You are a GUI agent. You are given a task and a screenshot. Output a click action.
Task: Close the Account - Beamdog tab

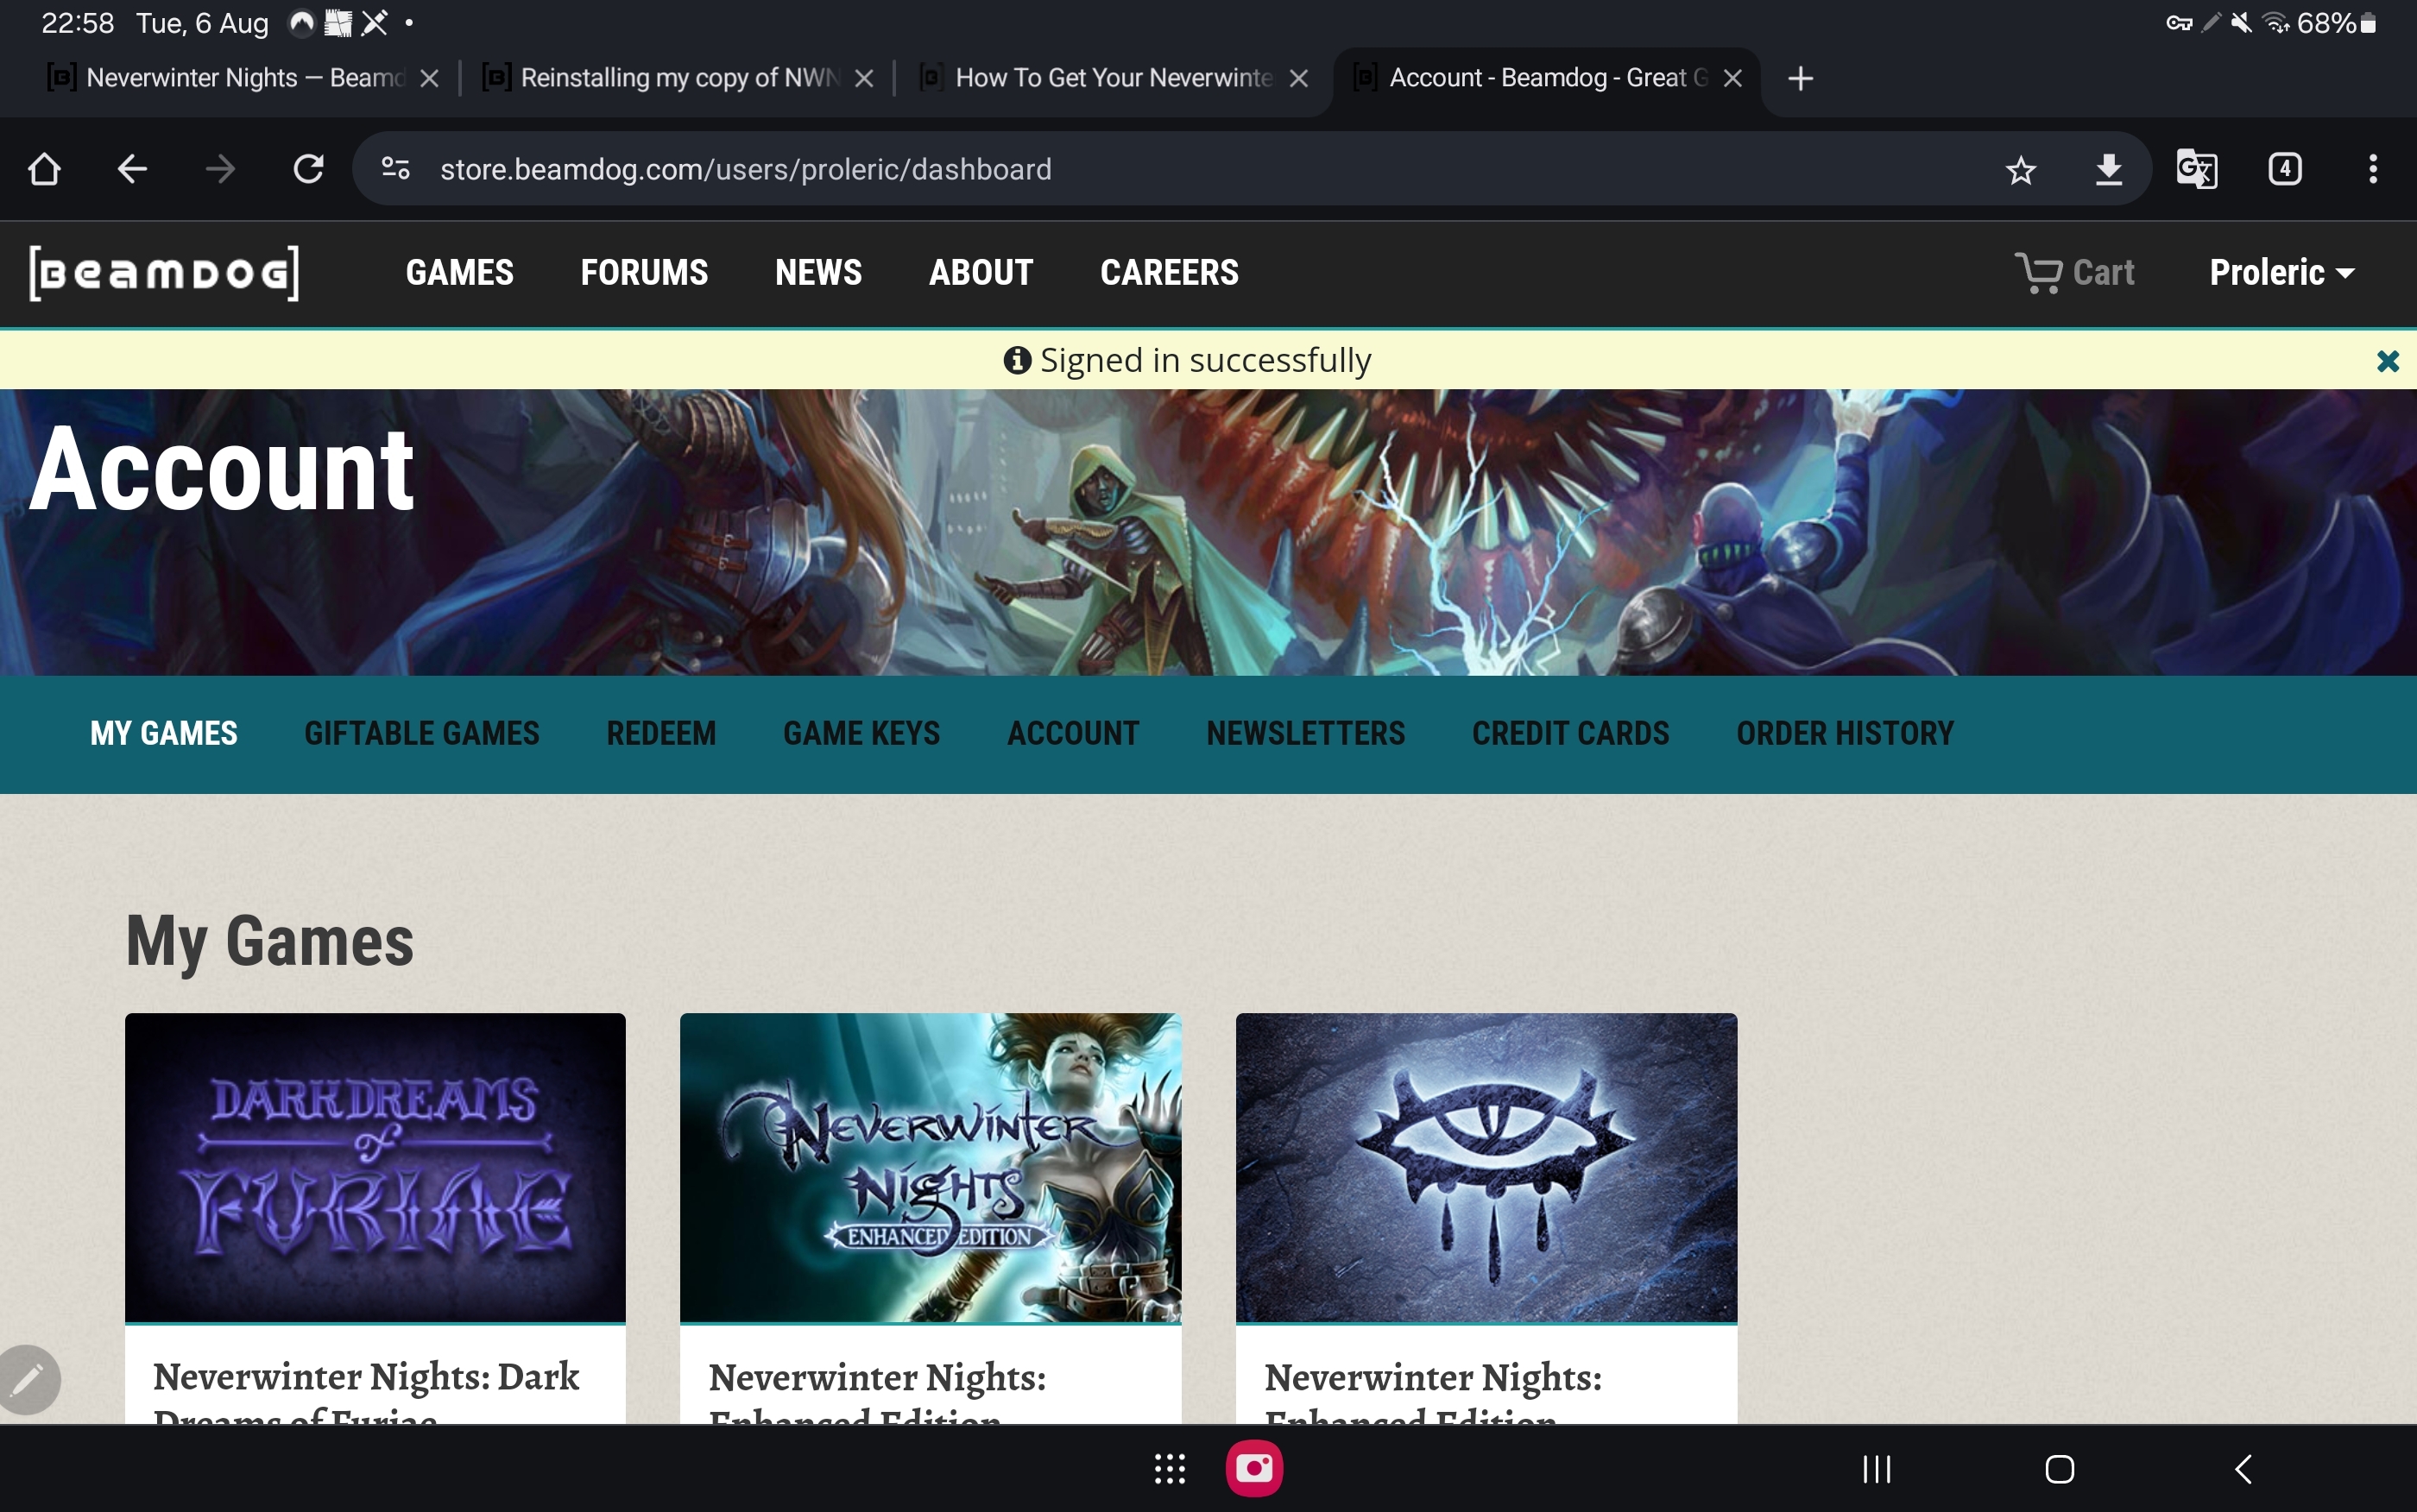coord(1733,78)
